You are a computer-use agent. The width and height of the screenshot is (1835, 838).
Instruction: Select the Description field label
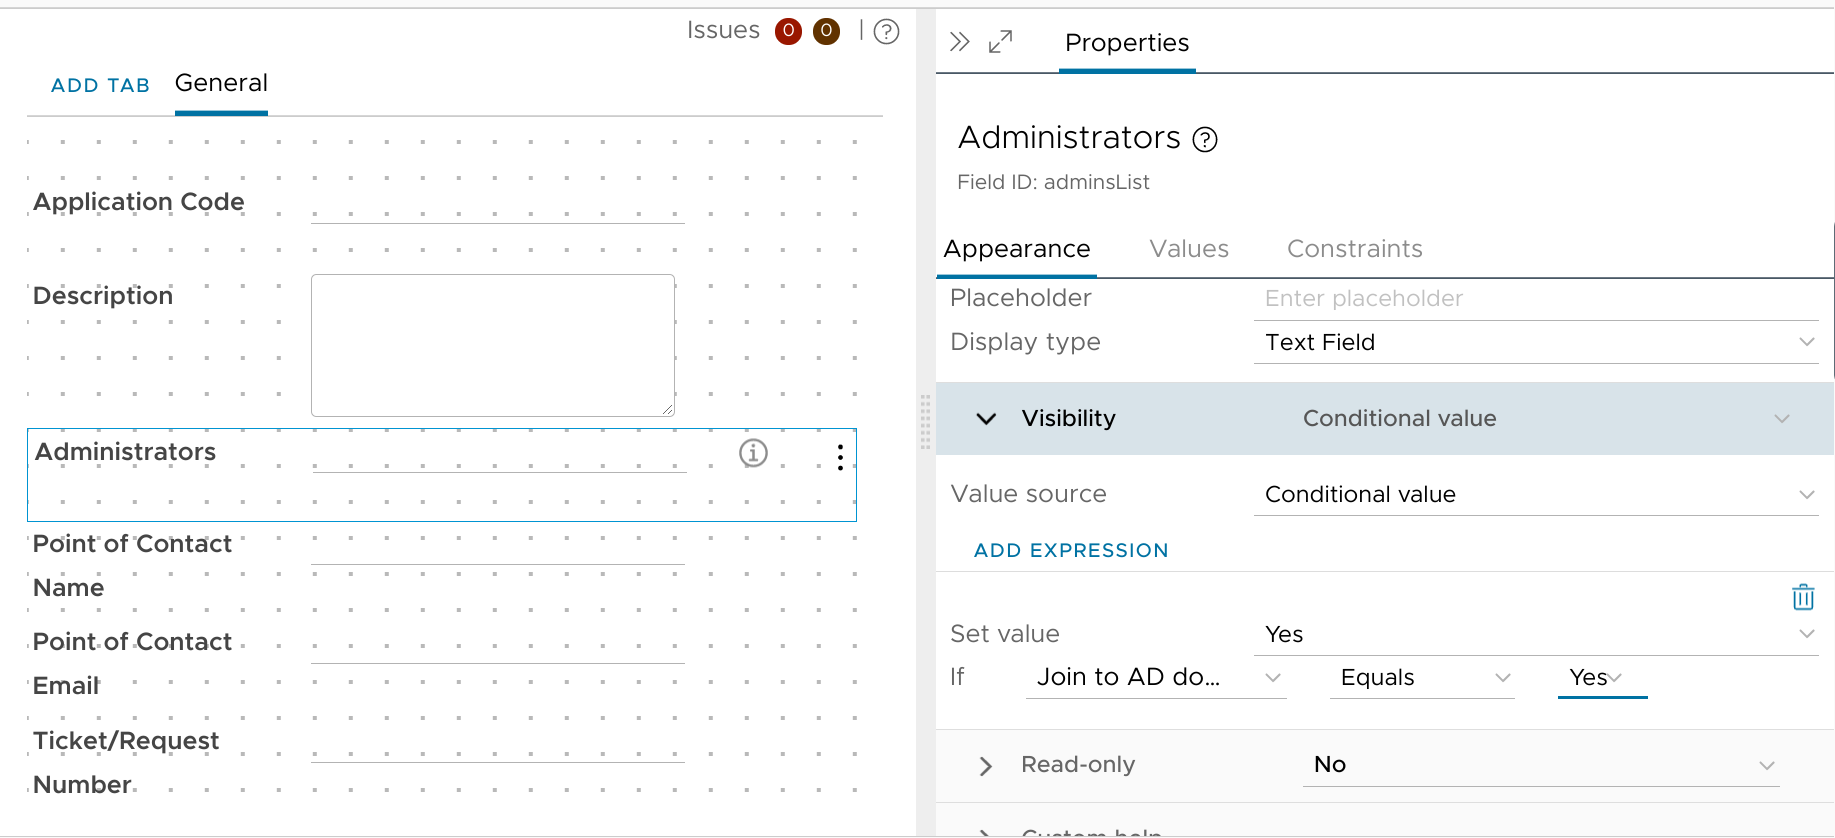[103, 296]
